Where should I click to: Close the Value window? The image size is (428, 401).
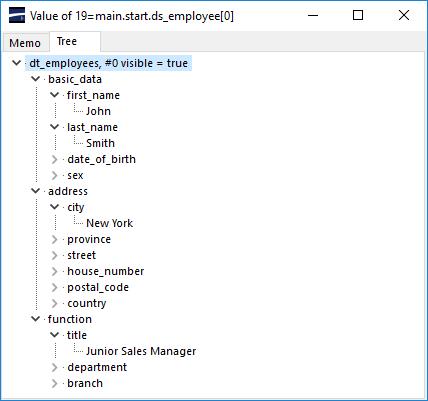[x=404, y=15]
